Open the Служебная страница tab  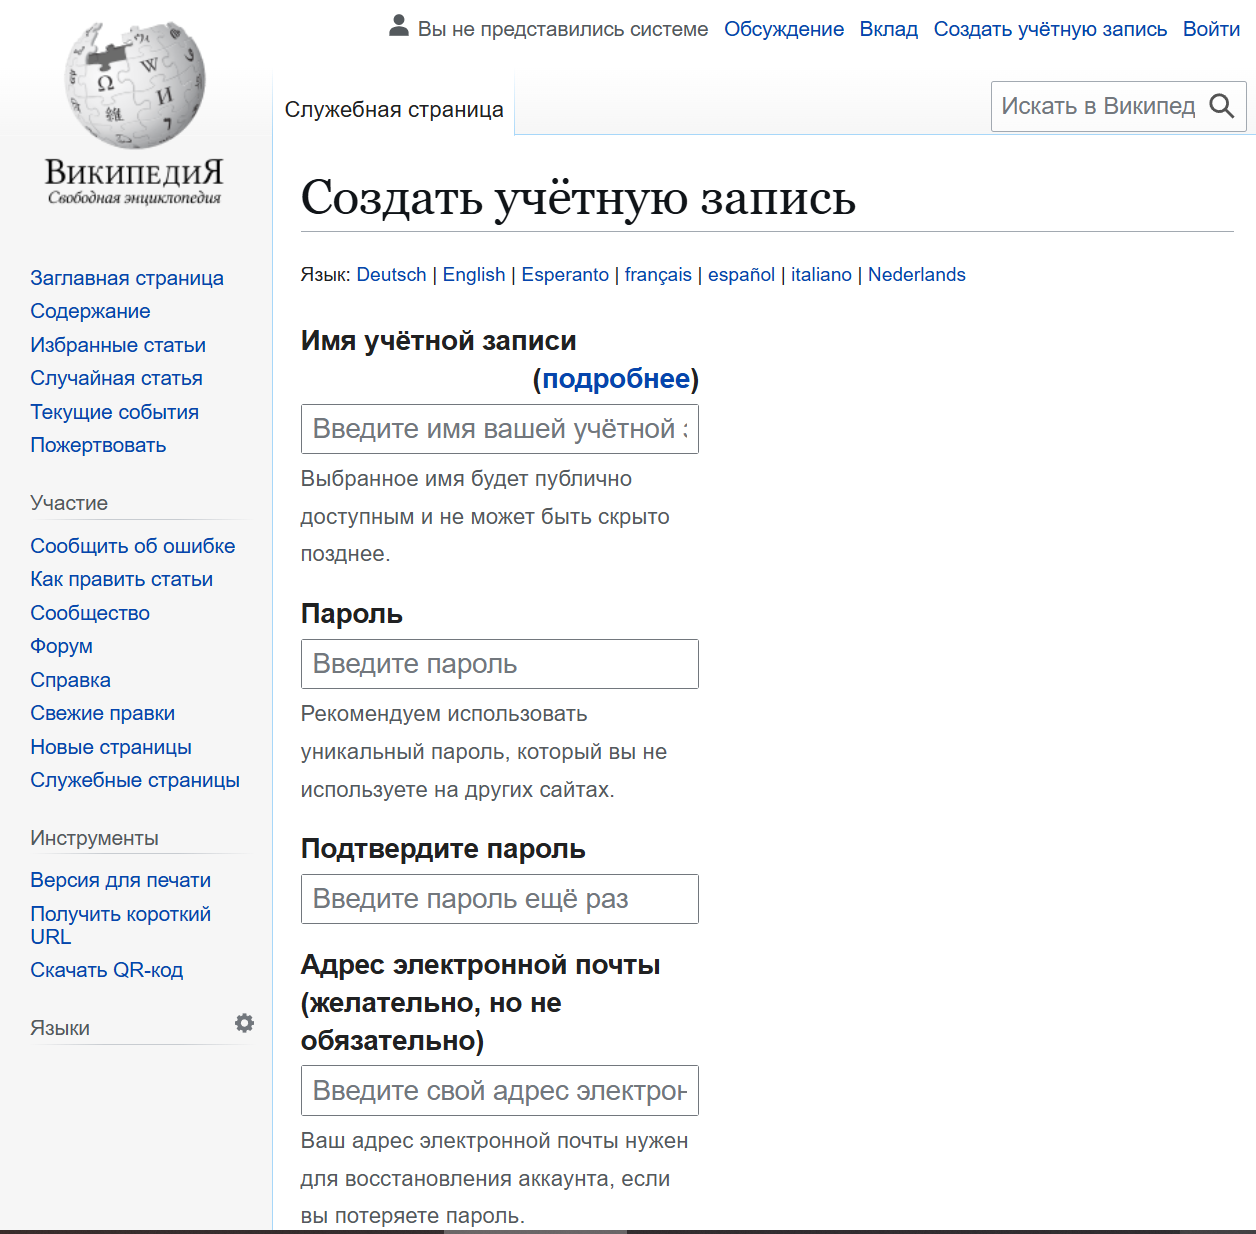pyautogui.click(x=394, y=110)
